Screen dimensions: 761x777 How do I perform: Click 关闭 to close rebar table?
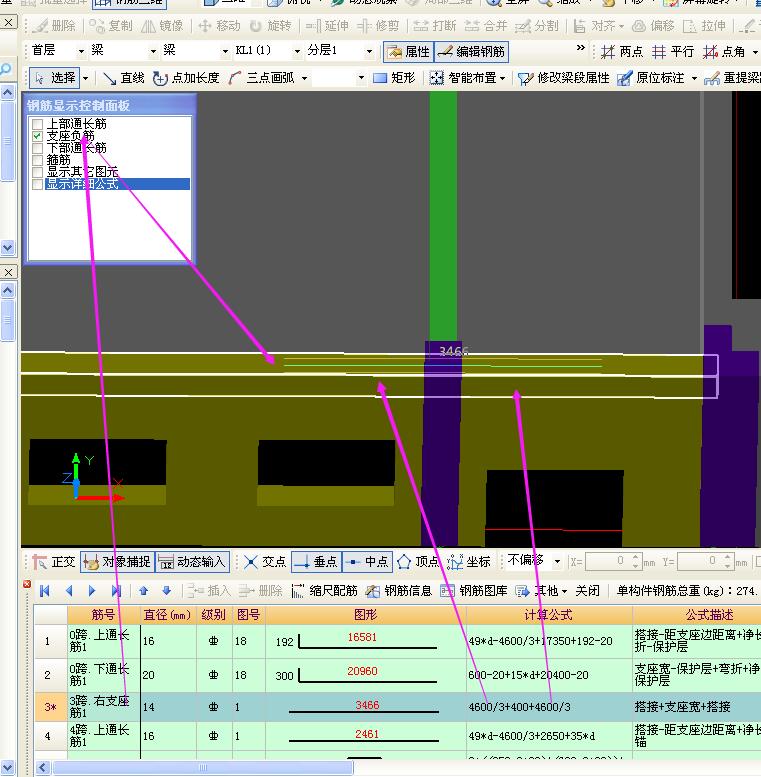coord(587,591)
